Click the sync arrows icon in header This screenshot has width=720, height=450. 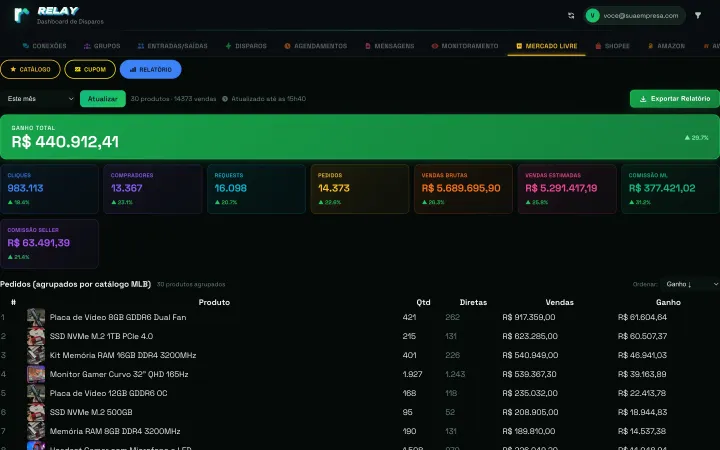(571, 16)
